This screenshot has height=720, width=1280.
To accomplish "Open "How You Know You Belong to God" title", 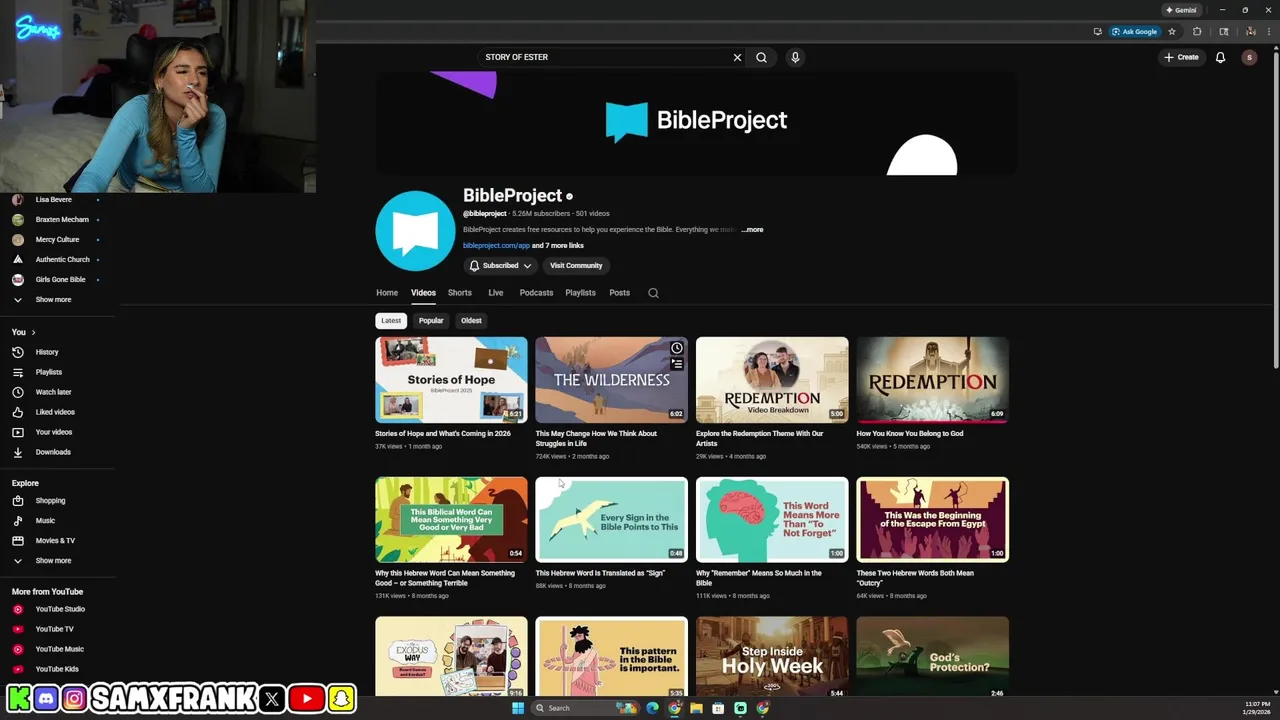I will (910, 433).
